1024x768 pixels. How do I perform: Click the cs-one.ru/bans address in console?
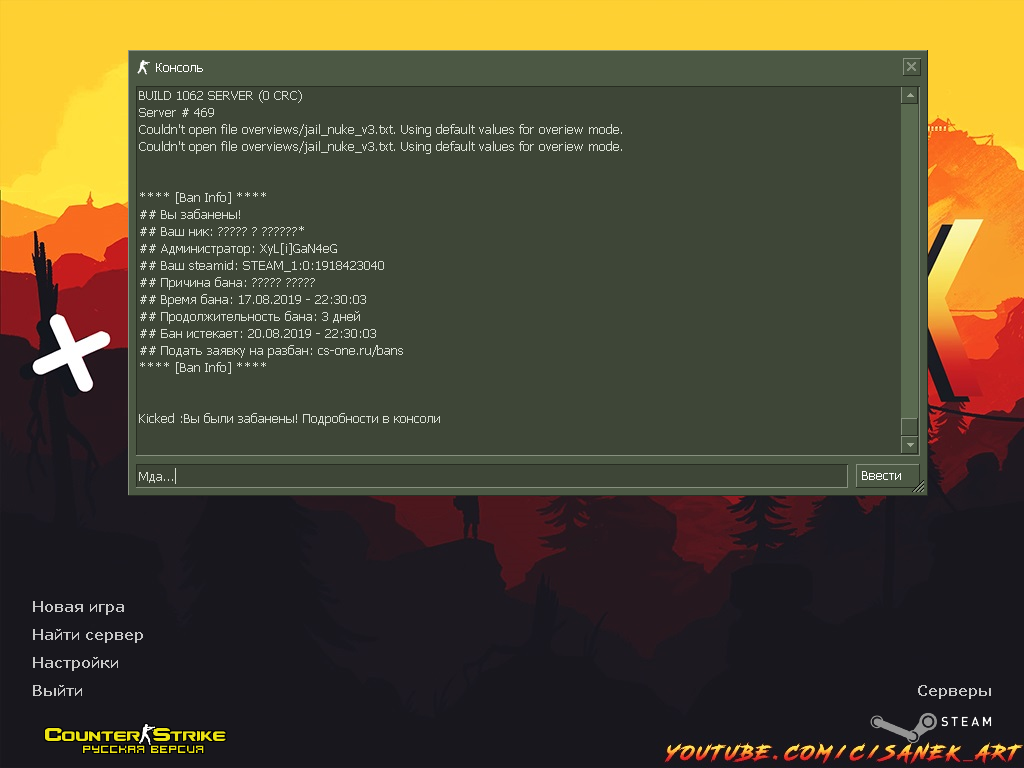360,351
